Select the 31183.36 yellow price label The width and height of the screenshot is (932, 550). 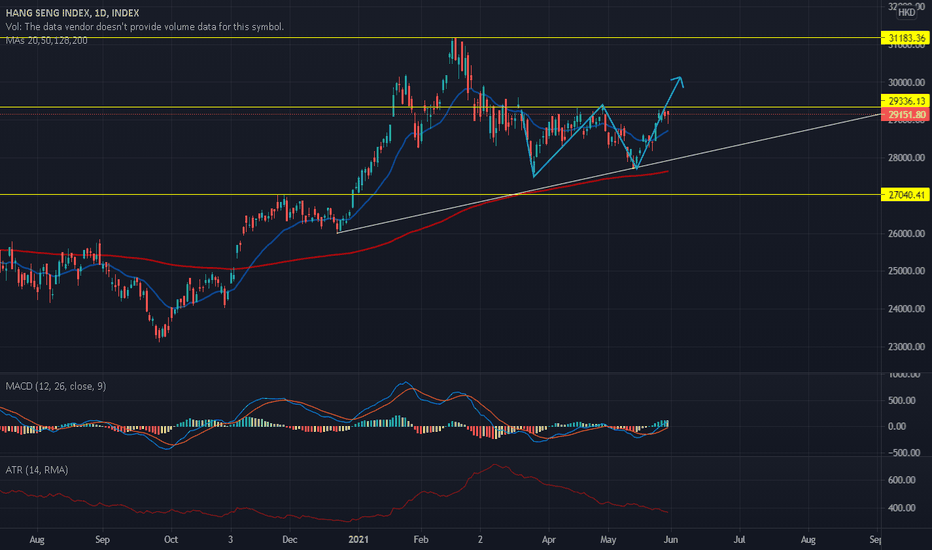[x=905, y=38]
